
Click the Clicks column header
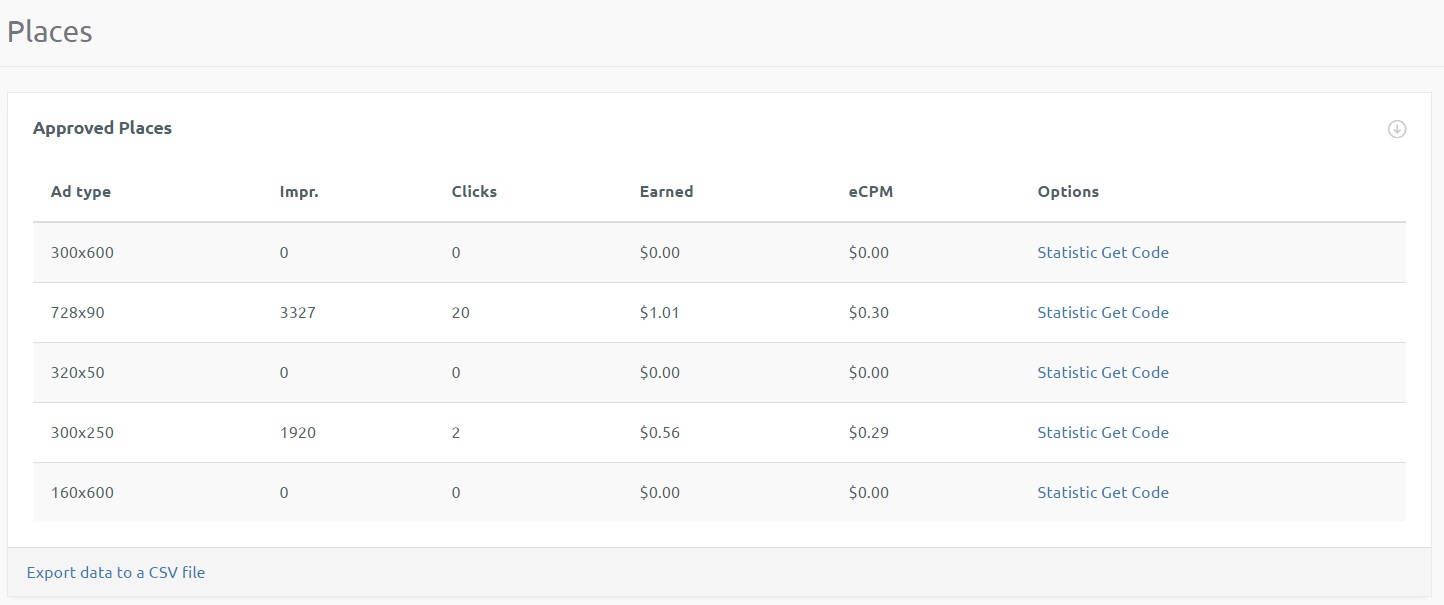coord(474,192)
